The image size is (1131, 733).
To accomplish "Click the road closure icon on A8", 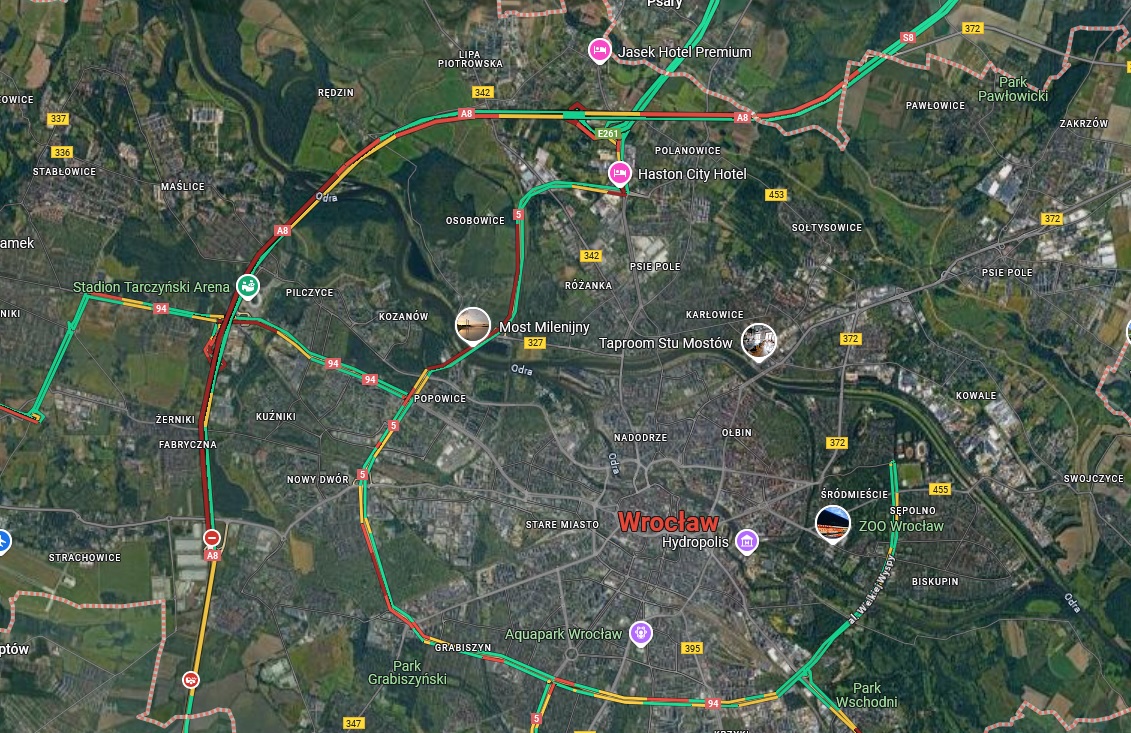I will pos(212,537).
